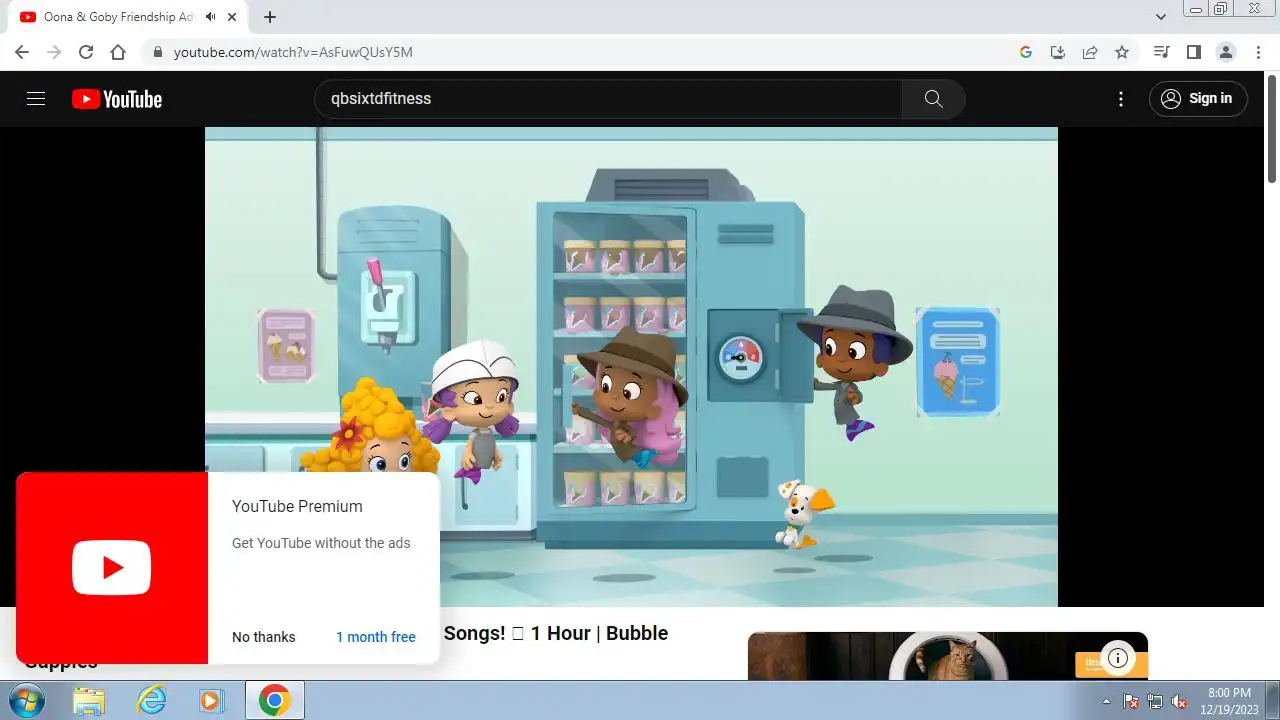Click the red YouTube Premium logo

pyautogui.click(x=112, y=568)
